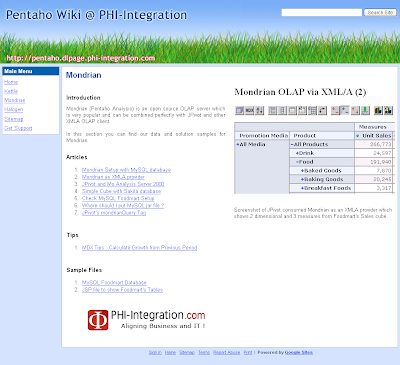
Task: Select the 191,940 unit sales cell
Action: click(374, 162)
